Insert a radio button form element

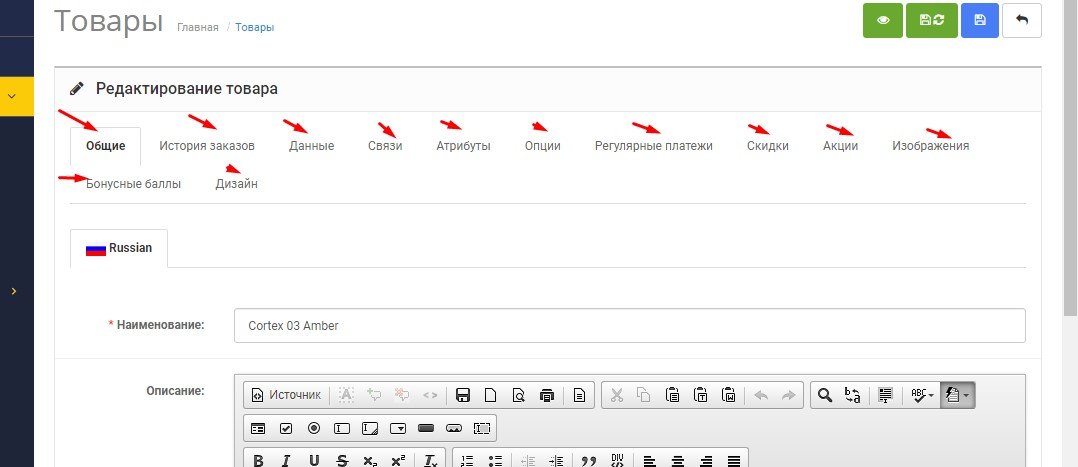(314, 428)
